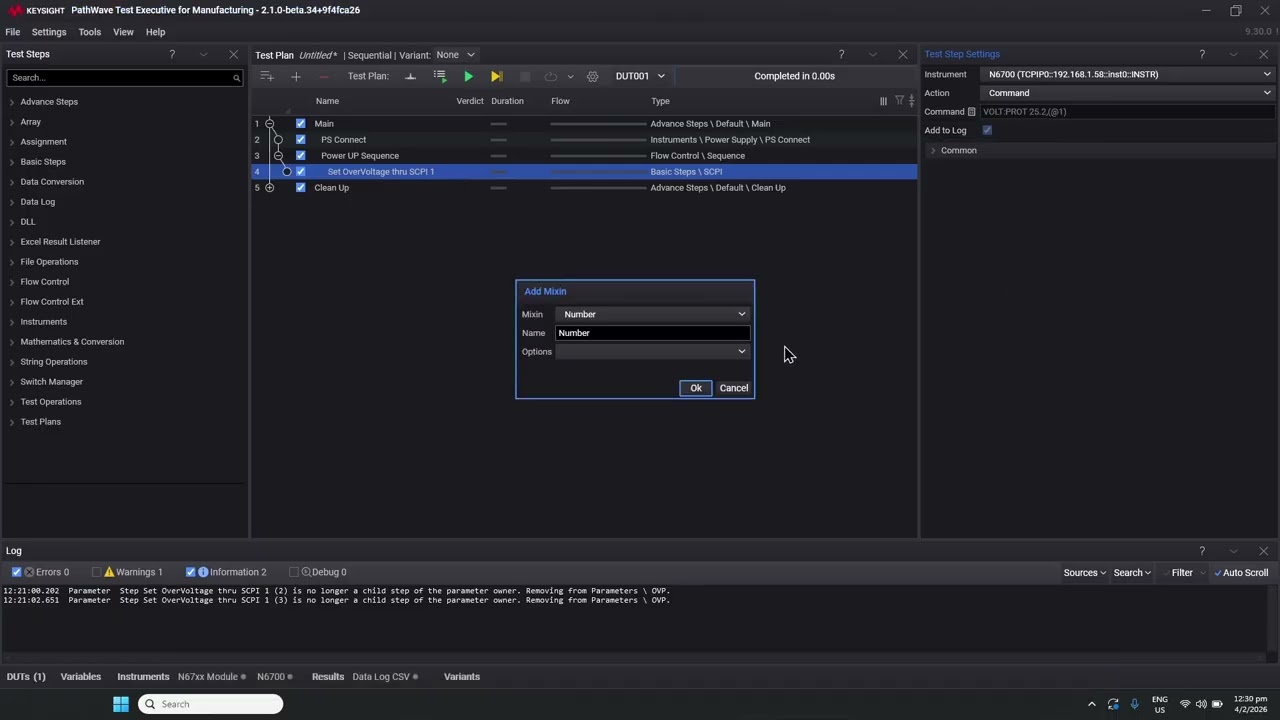Open the Mixin type dropdown
The height and width of the screenshot is (720, 1280).
coord(652,314)
